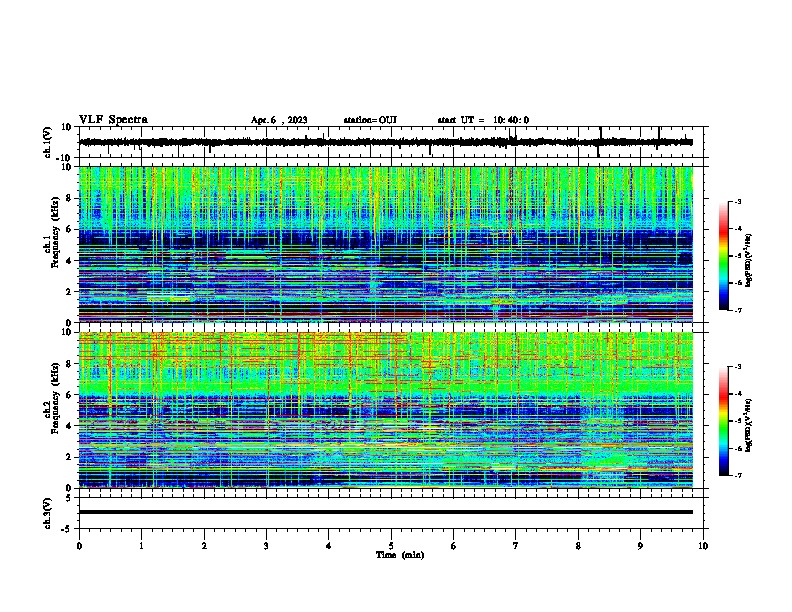Image resolution: width=792 pixels, height=612 pixels.
Task: Click the time axis tick label "8"
Action: pos(578,546)
